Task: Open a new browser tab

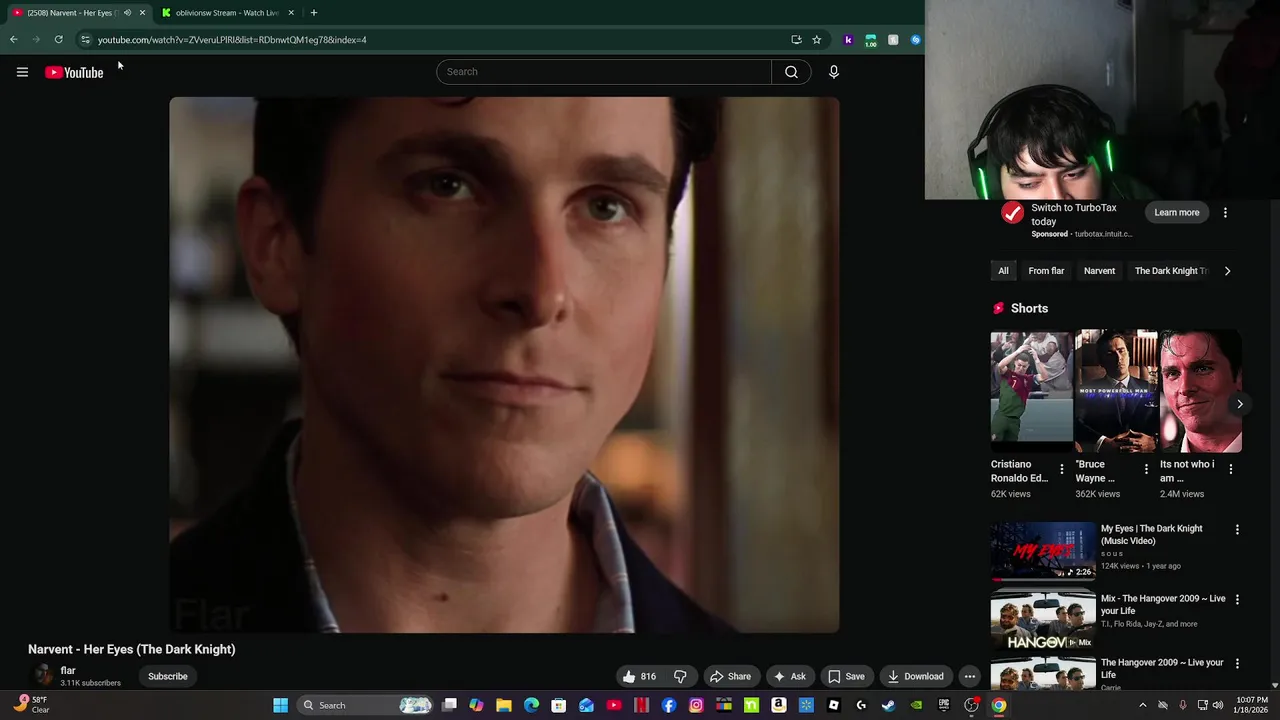Action: point(314,13)
